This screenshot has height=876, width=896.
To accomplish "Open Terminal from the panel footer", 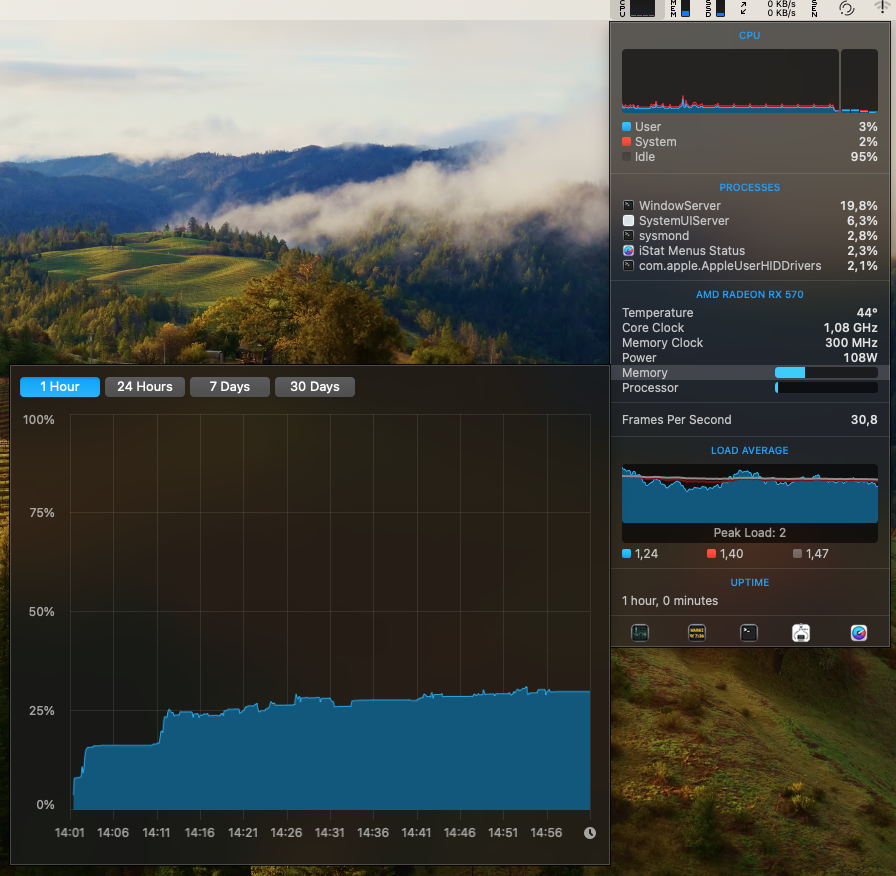I will [x=749, y=632].
